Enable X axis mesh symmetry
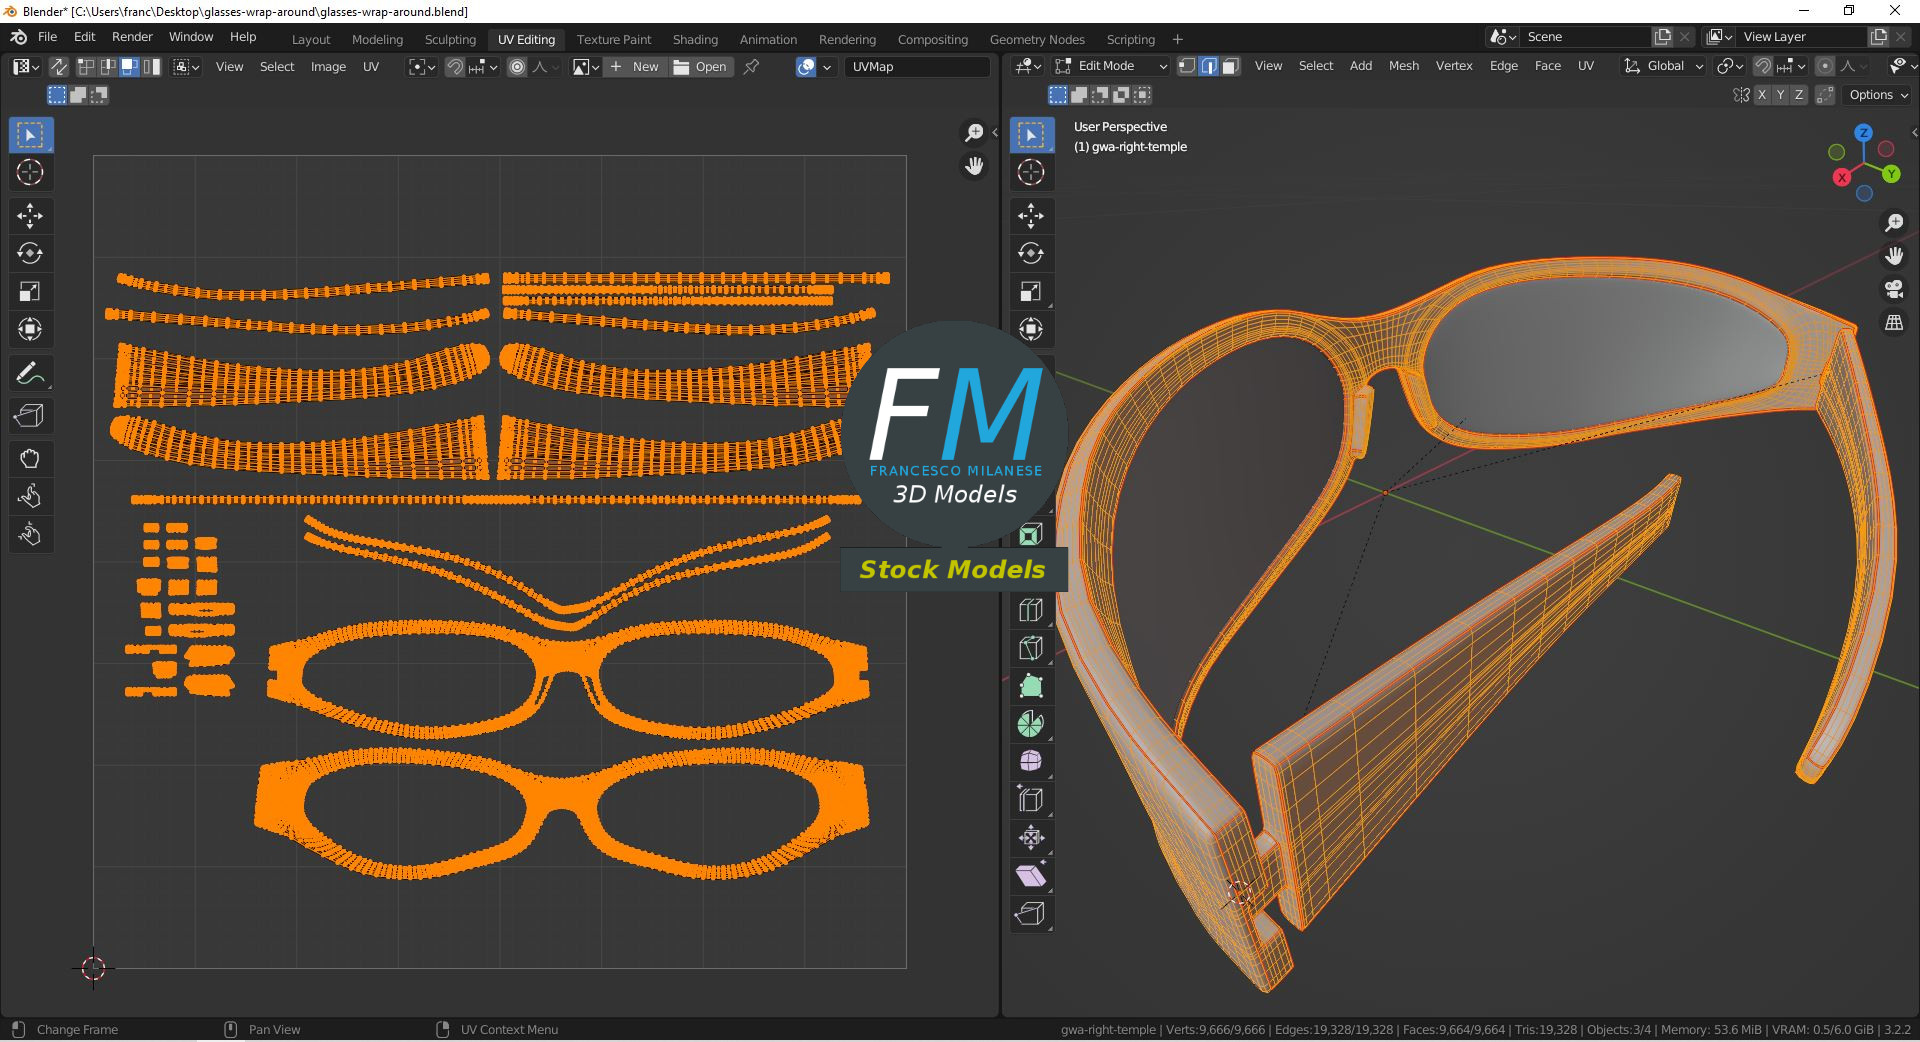This screenshot has height=1042, width=1920. [x=1762, y=95]
